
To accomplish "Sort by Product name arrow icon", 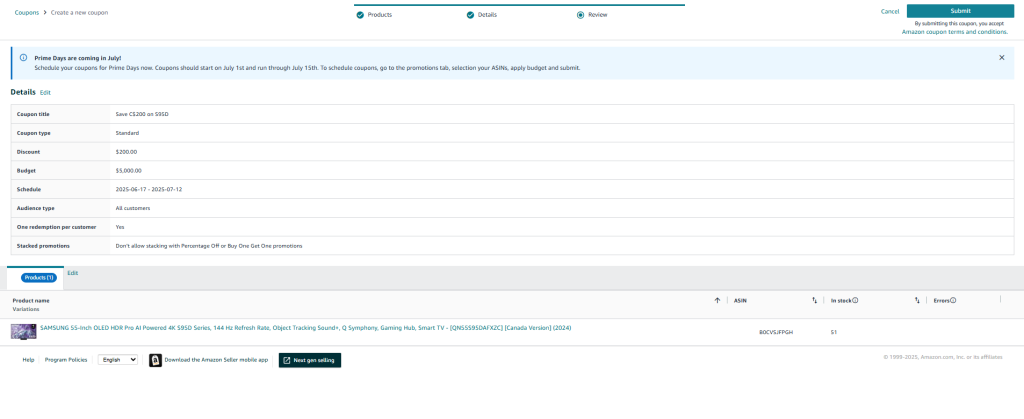I will (x=717, y=300).
